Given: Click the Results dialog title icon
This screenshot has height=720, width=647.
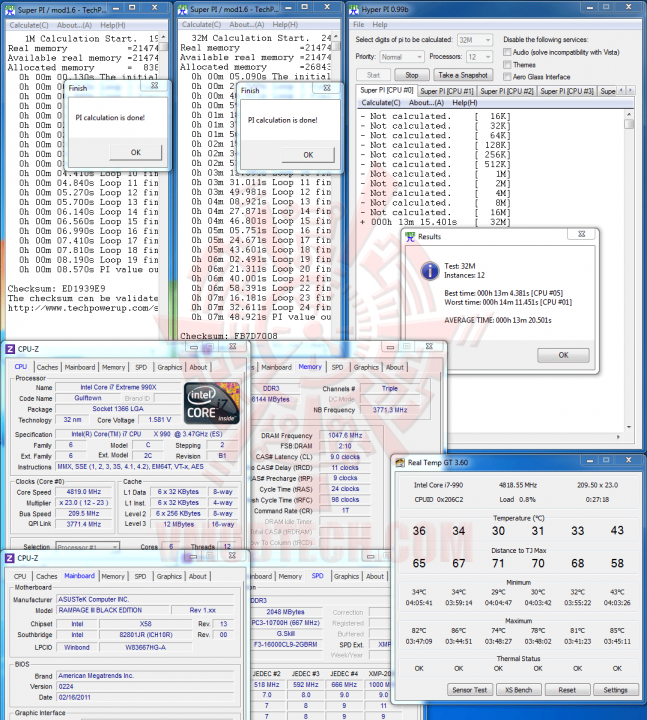Looking at the screenshot, I should [x=410, y=236].
